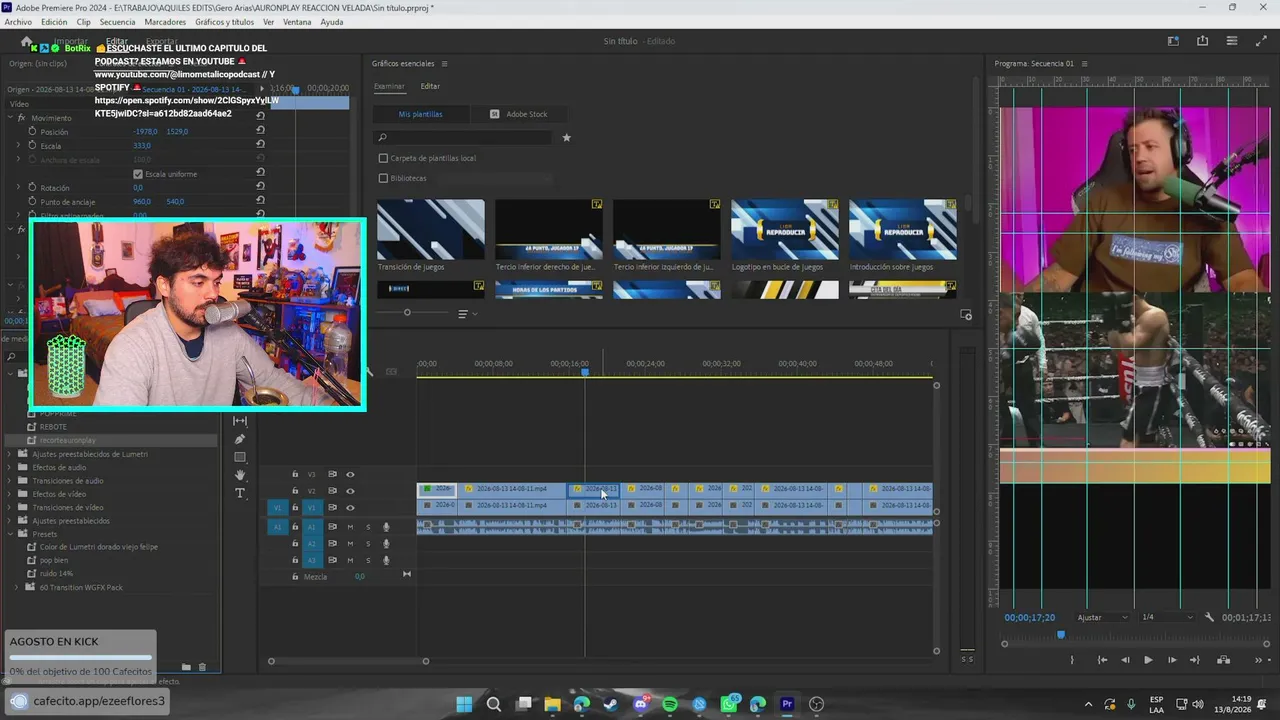Open Premiere Pro from the taskbar
Screen dimensions: 1280x720
click(787, 704)
